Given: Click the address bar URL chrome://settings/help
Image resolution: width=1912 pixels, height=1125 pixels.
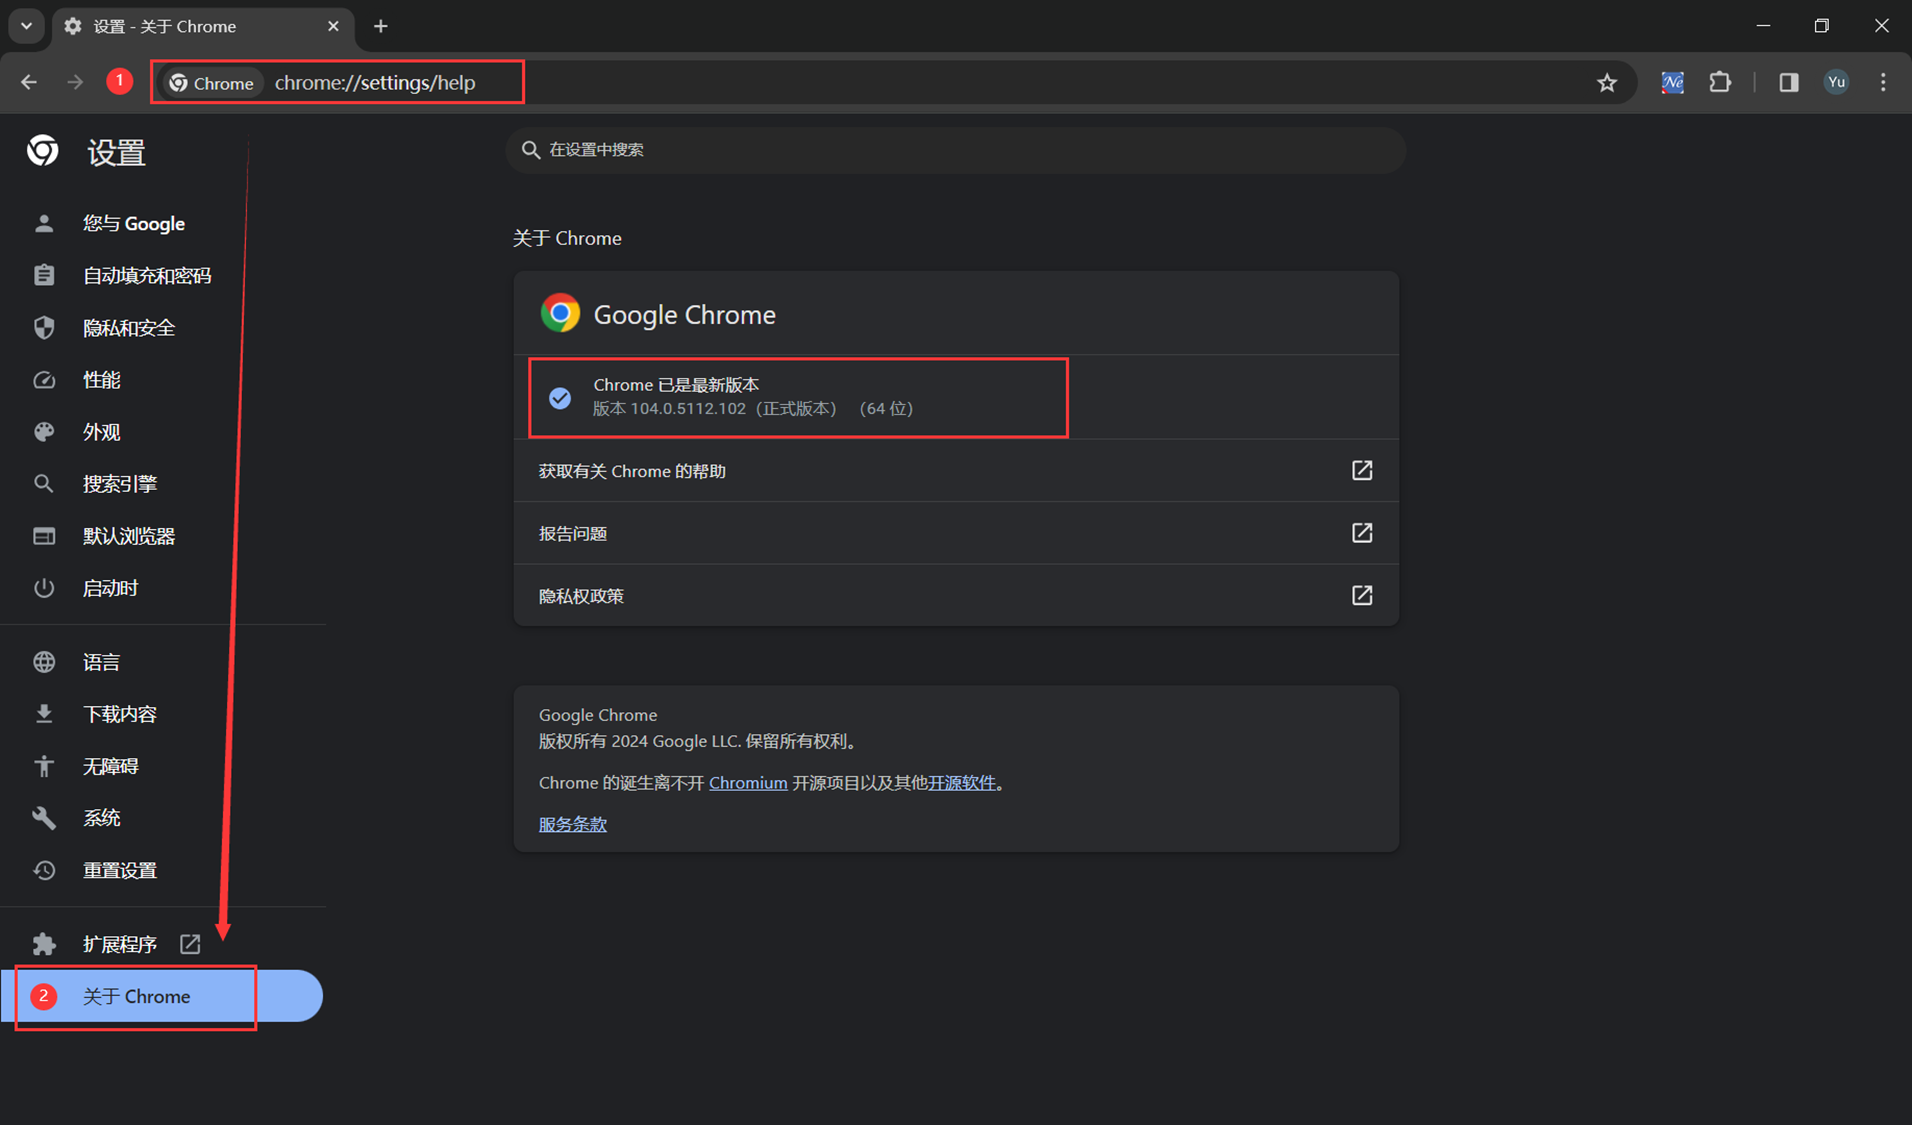Looking at the screenshot, I should click(x=375, y=83).
